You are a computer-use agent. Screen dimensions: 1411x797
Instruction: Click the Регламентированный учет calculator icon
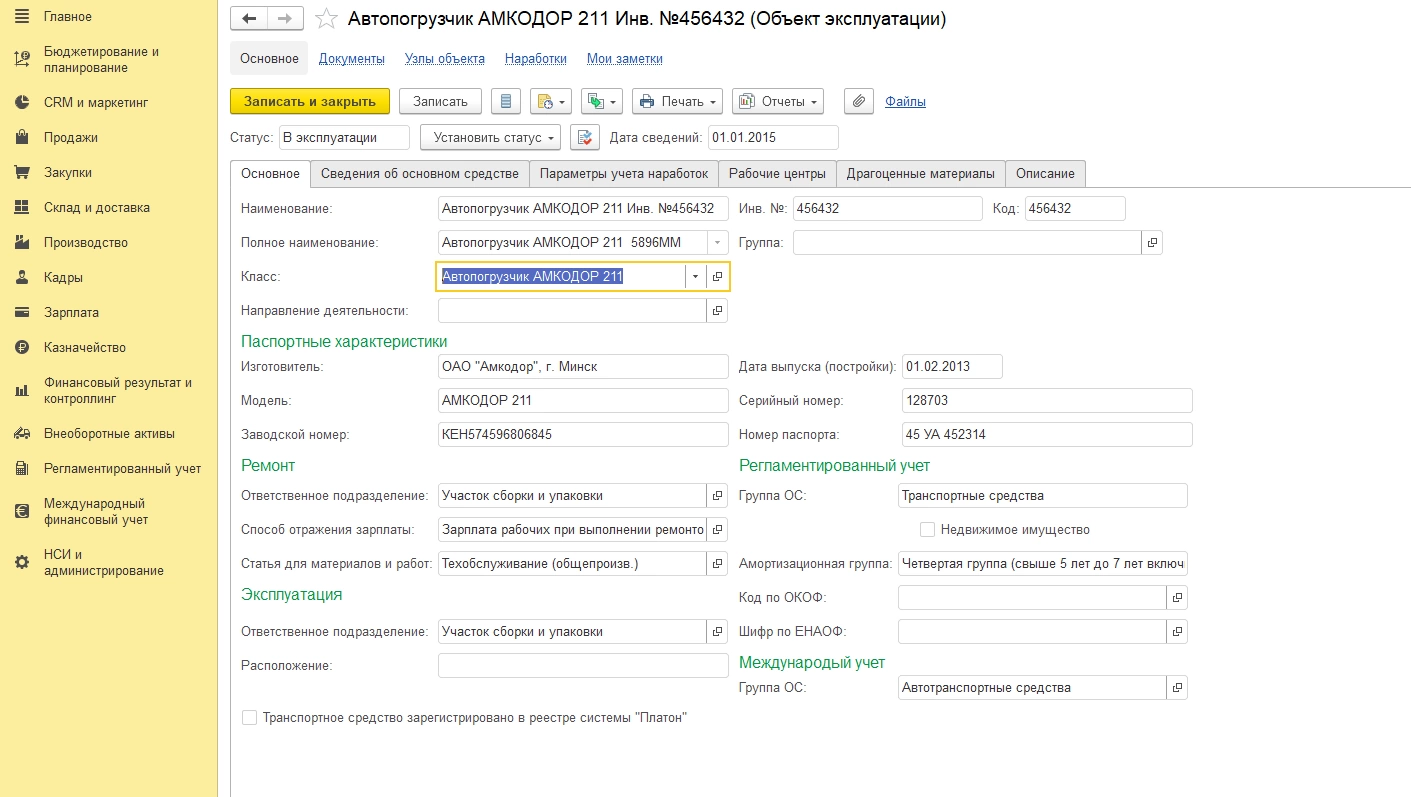click(x=22, y=468)
